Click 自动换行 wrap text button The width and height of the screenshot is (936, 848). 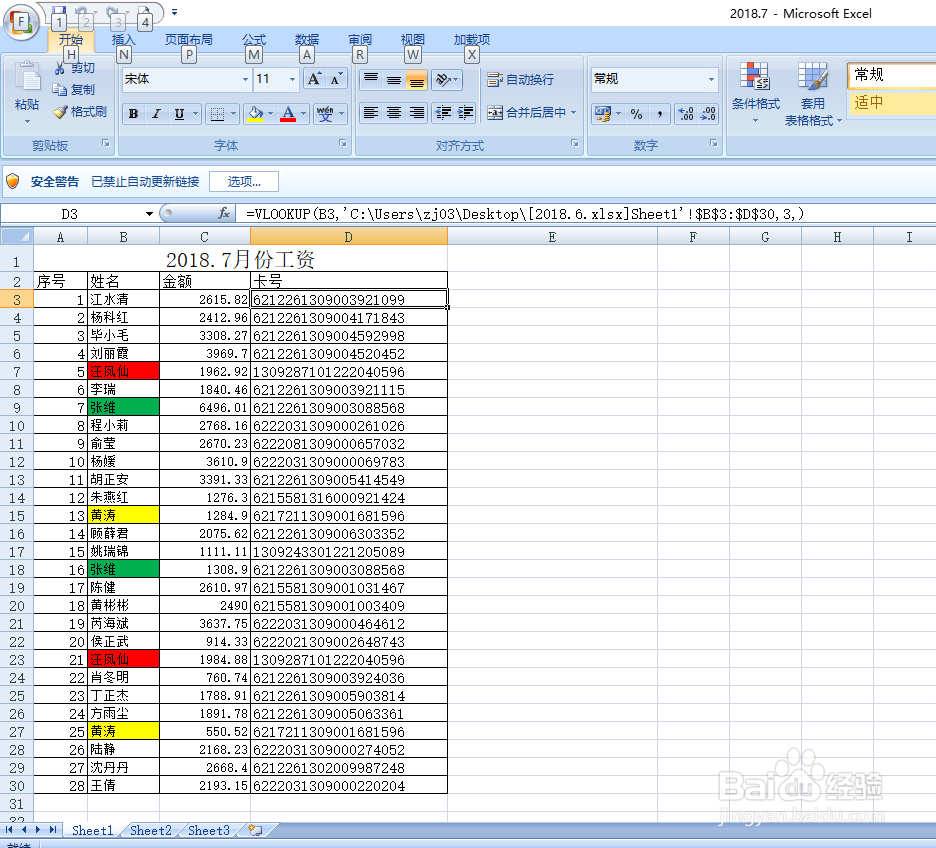pyautogui.click(x=521, y=79)
